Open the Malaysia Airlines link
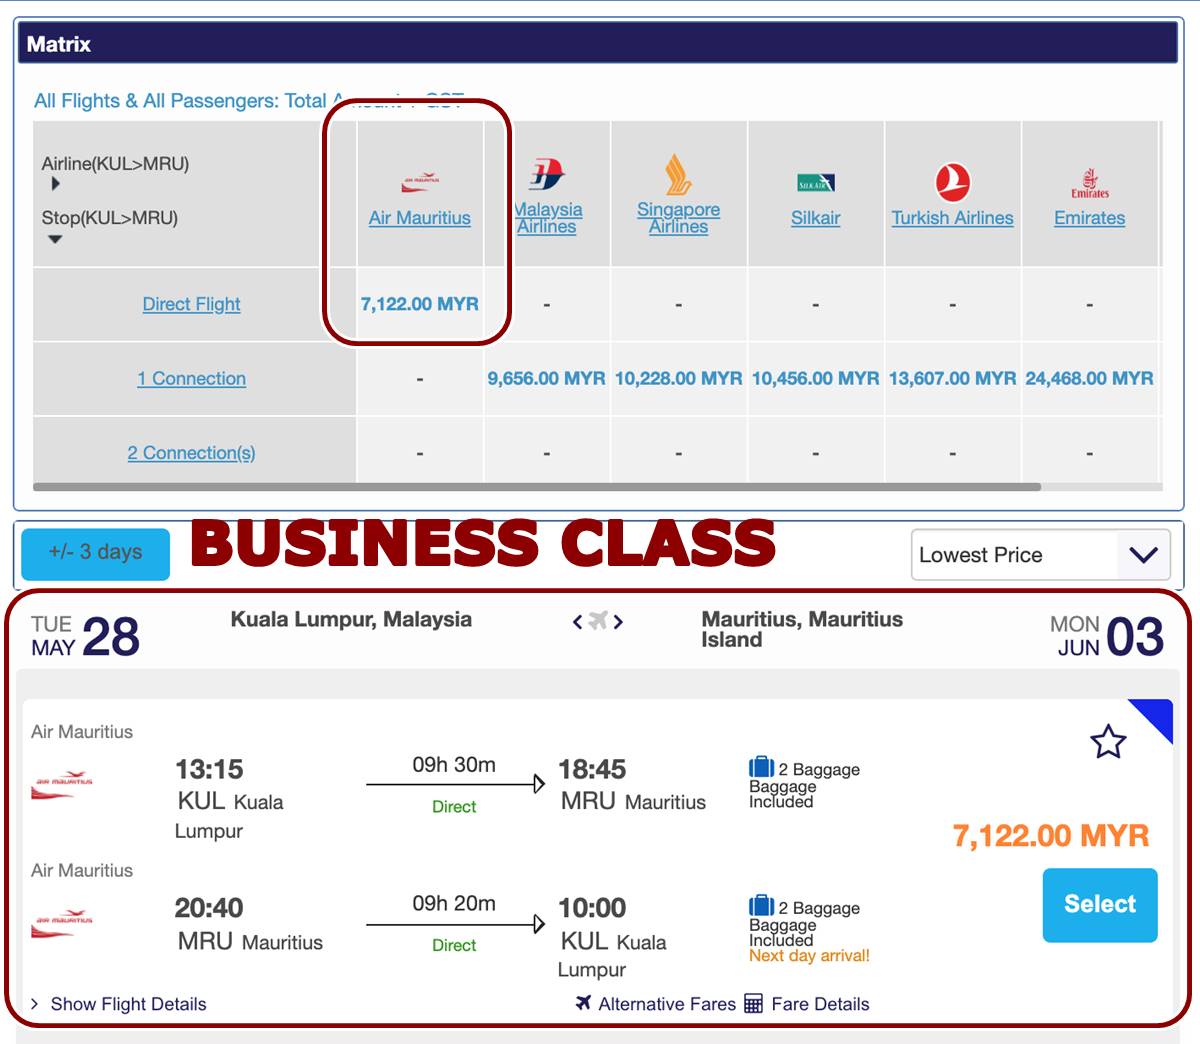 point(547,218)
